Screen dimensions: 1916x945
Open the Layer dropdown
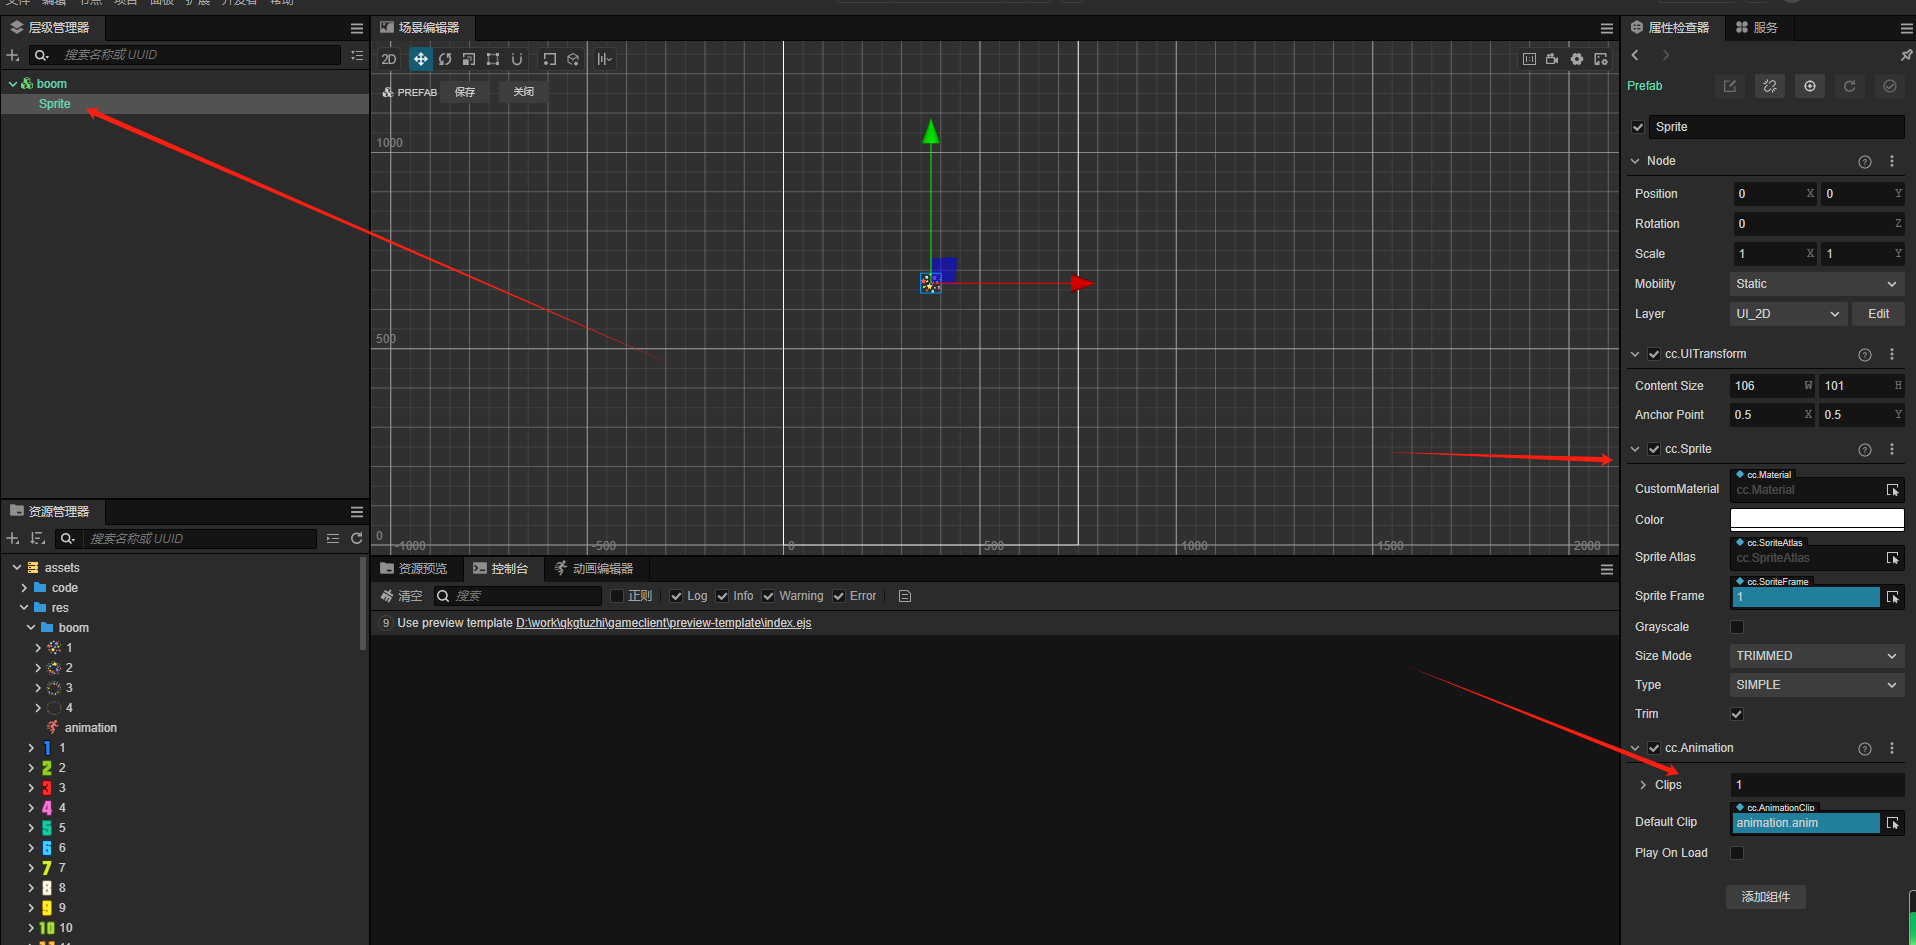coord(1788,314)
